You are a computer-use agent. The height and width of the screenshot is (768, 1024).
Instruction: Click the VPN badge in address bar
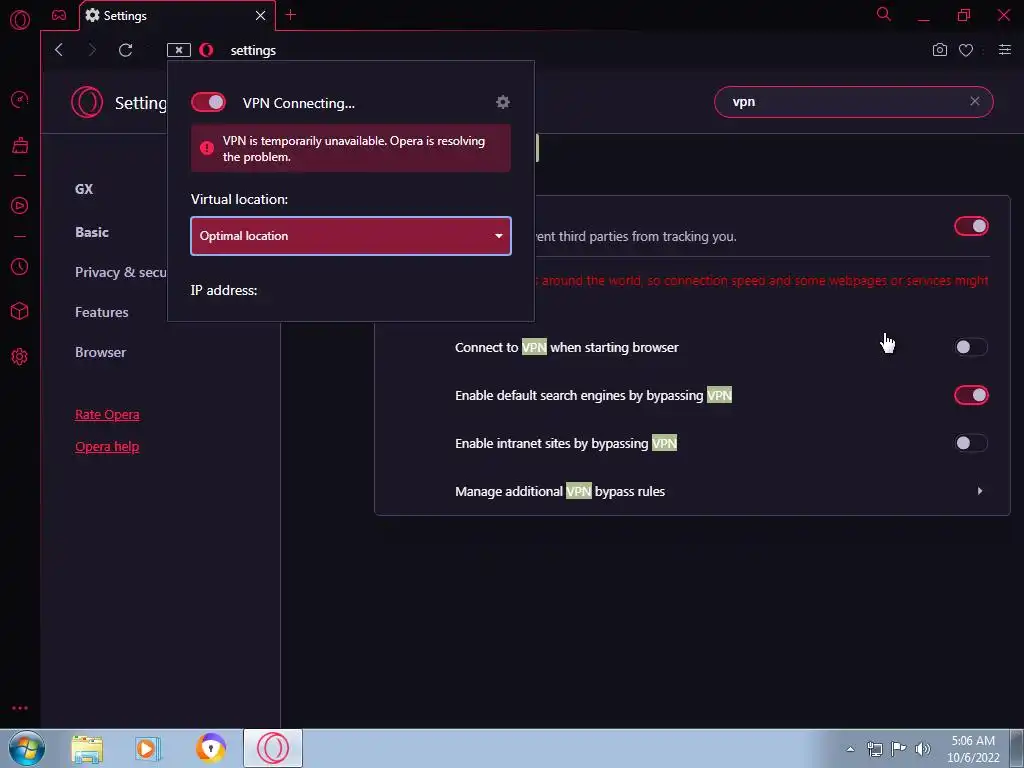pyautogui.click(x=178, y=50)
